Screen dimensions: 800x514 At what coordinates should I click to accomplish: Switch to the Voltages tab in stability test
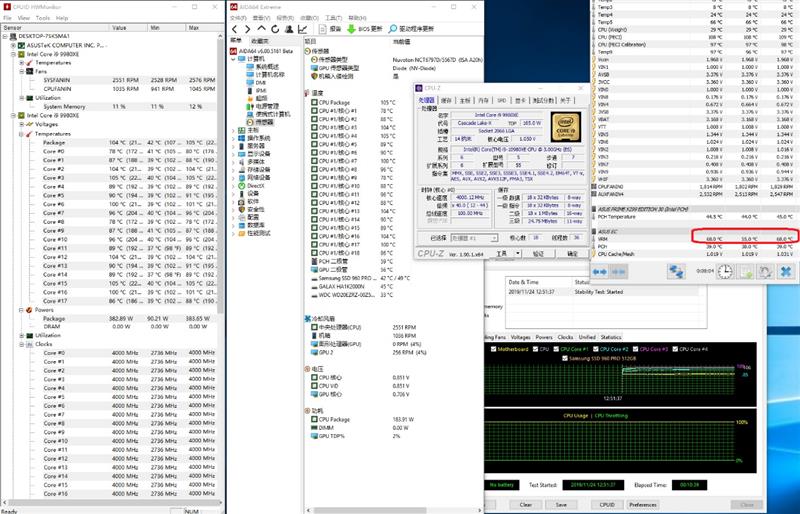point(520,337)
